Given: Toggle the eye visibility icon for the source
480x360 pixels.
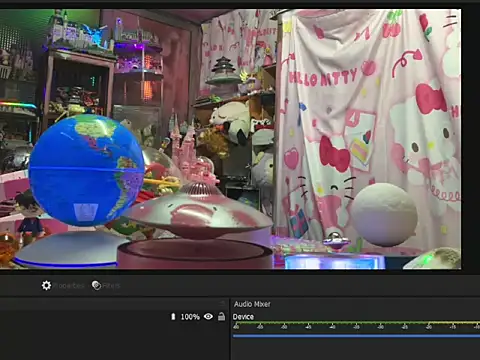Looking at the screenshot, I should click(208, 316).
